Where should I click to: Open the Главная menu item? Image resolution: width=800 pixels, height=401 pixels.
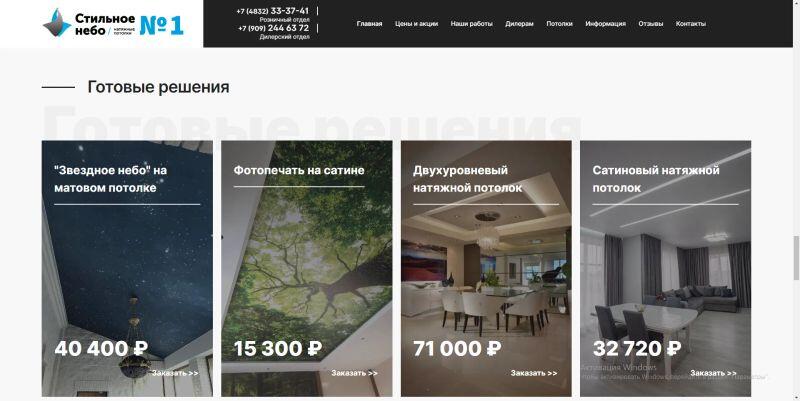pos(369,23)
